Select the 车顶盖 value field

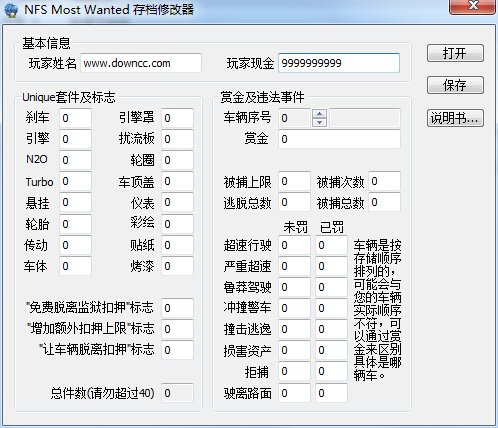point(177,181)
